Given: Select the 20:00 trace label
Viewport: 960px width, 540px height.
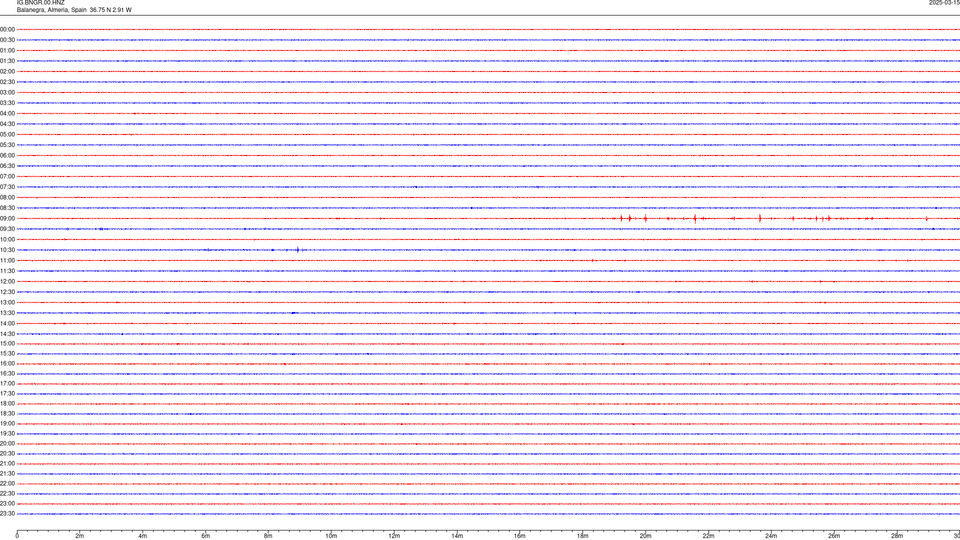Looking at the screenshot, I should click(7, 444).
